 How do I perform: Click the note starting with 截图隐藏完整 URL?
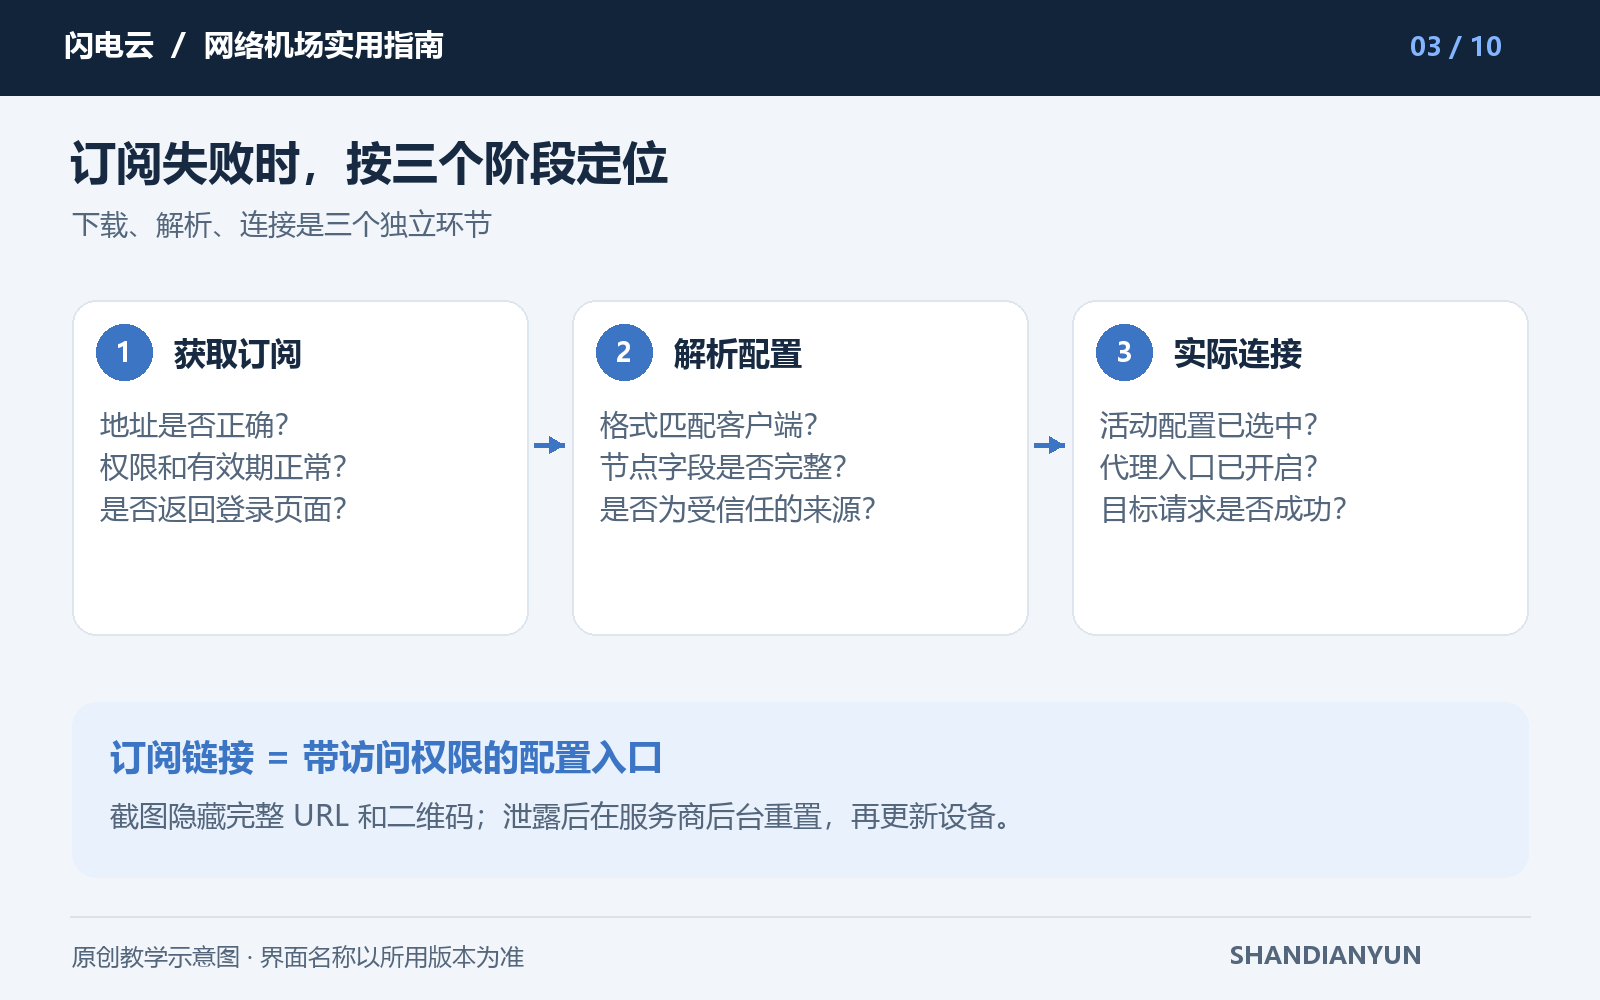pyautogui.click(x=562, y=817)
